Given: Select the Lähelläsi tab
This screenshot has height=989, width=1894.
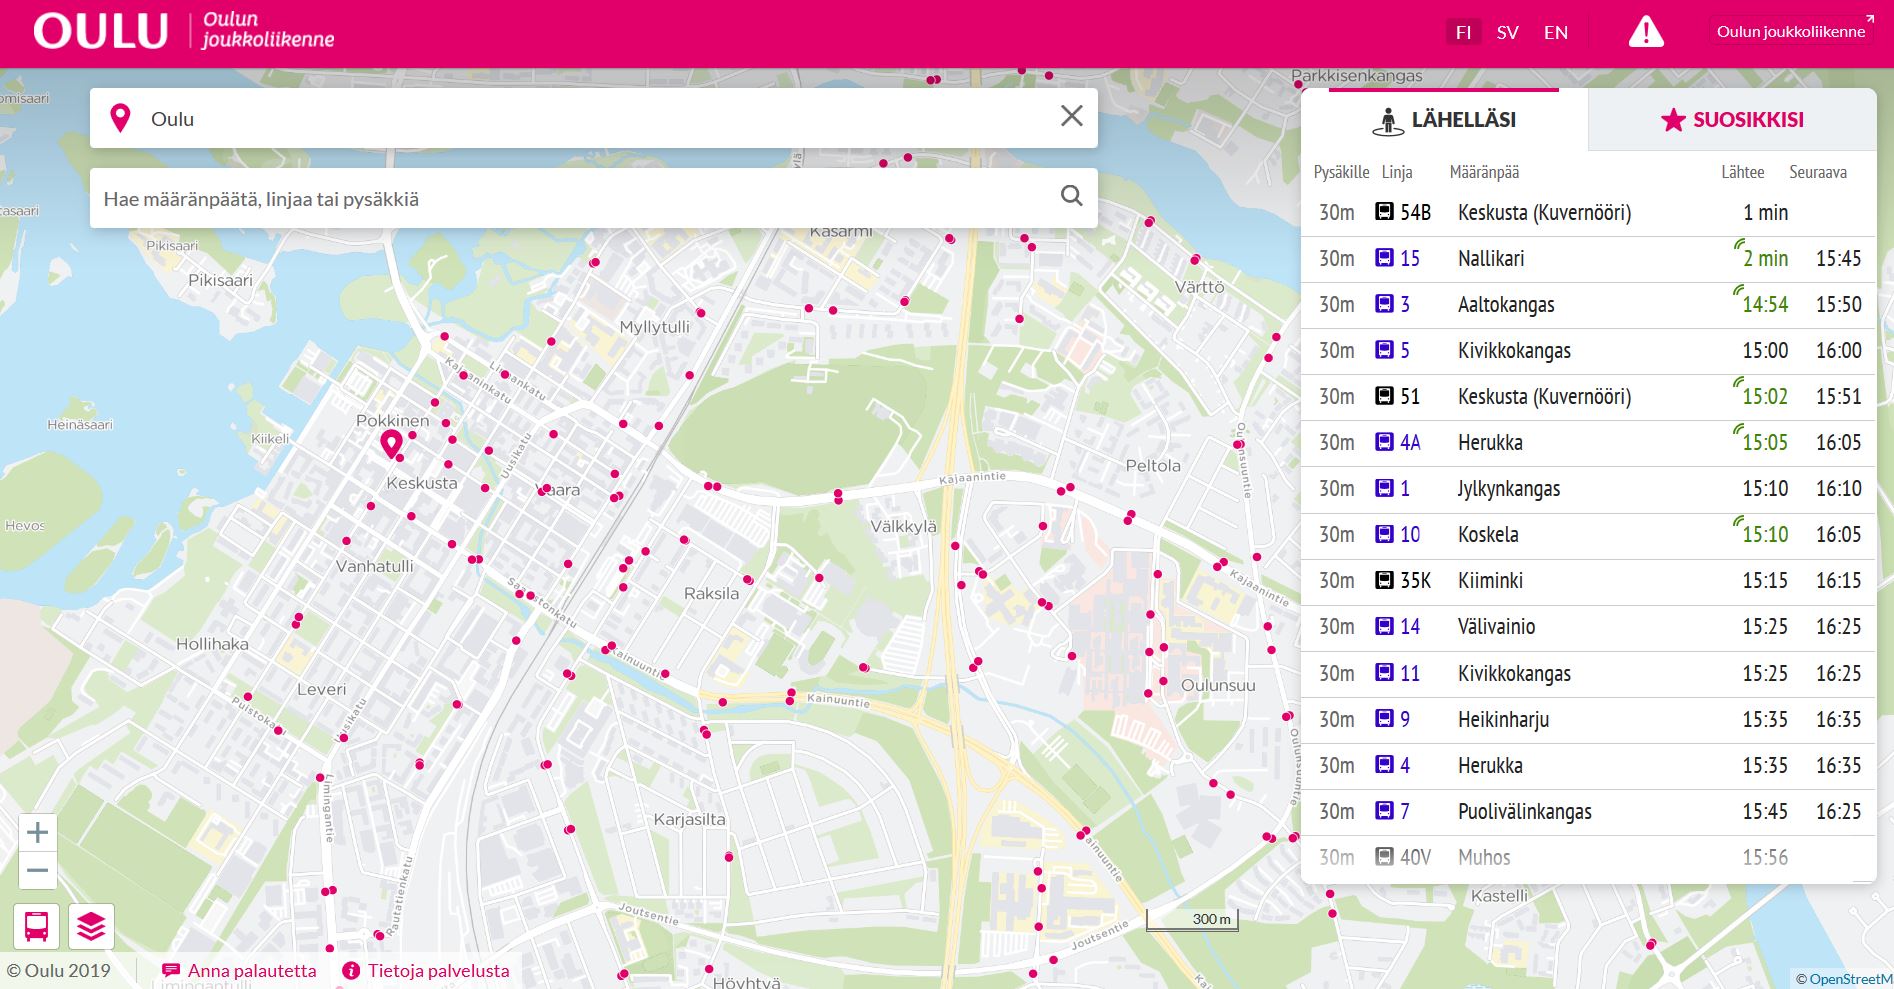Looking at the screenshot, I should click(x=1443, y=120).
